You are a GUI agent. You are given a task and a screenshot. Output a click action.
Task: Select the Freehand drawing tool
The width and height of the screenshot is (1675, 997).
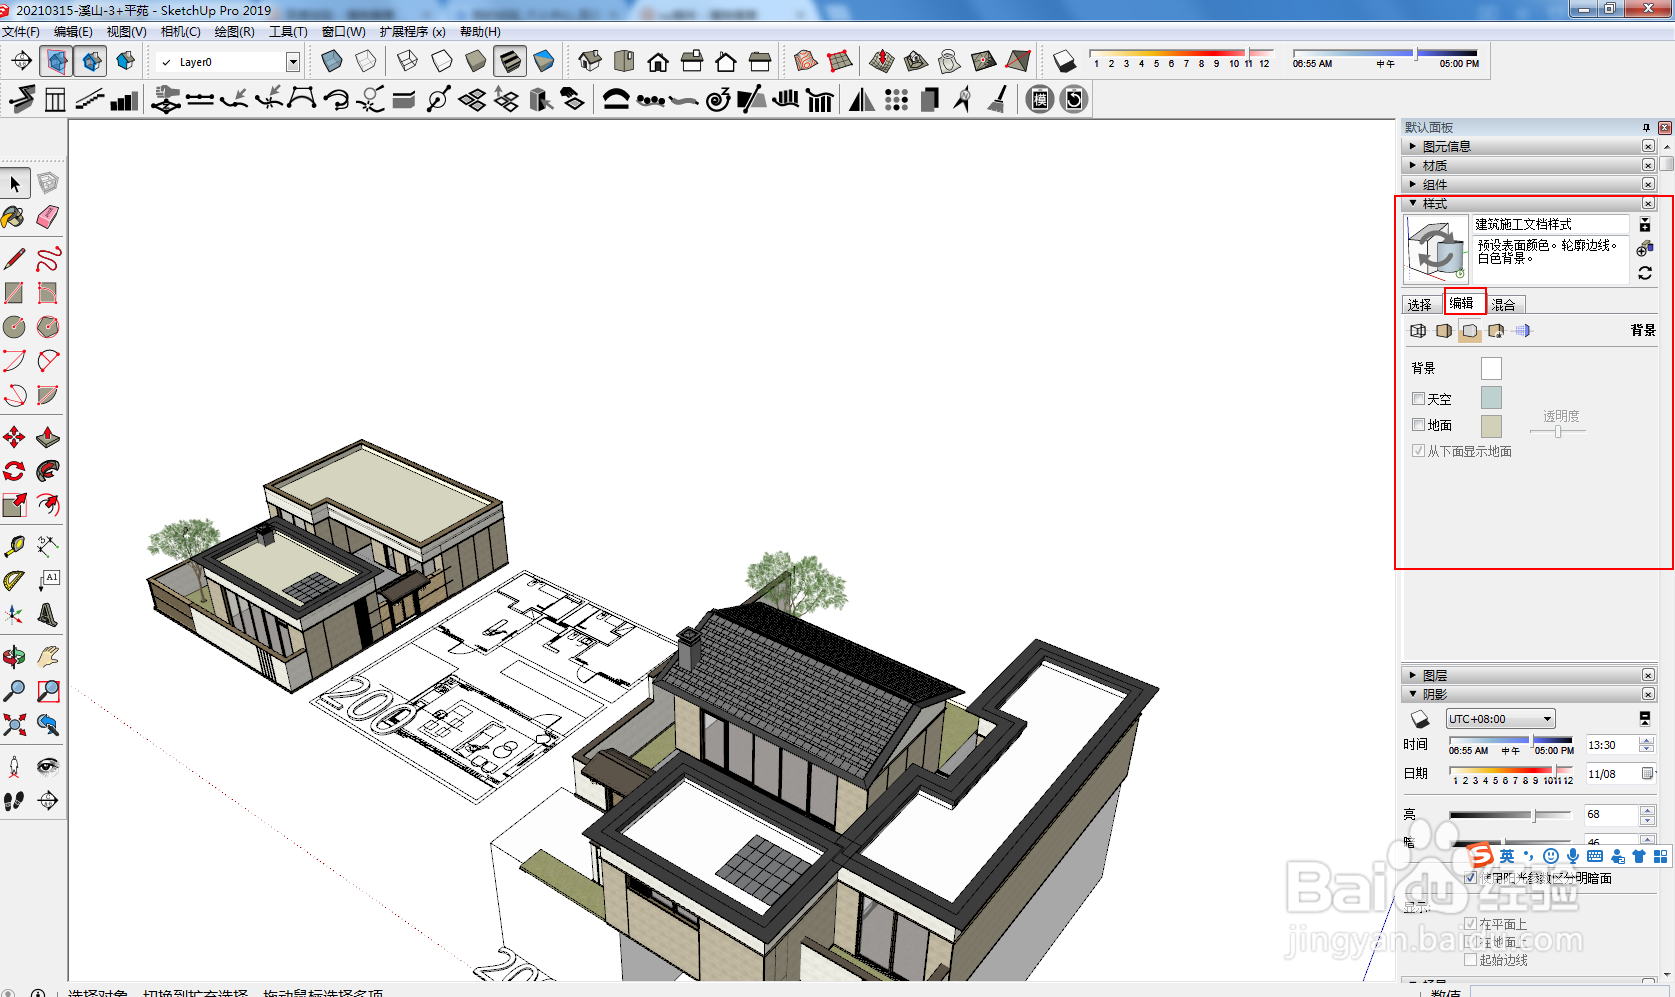point(48,259)
